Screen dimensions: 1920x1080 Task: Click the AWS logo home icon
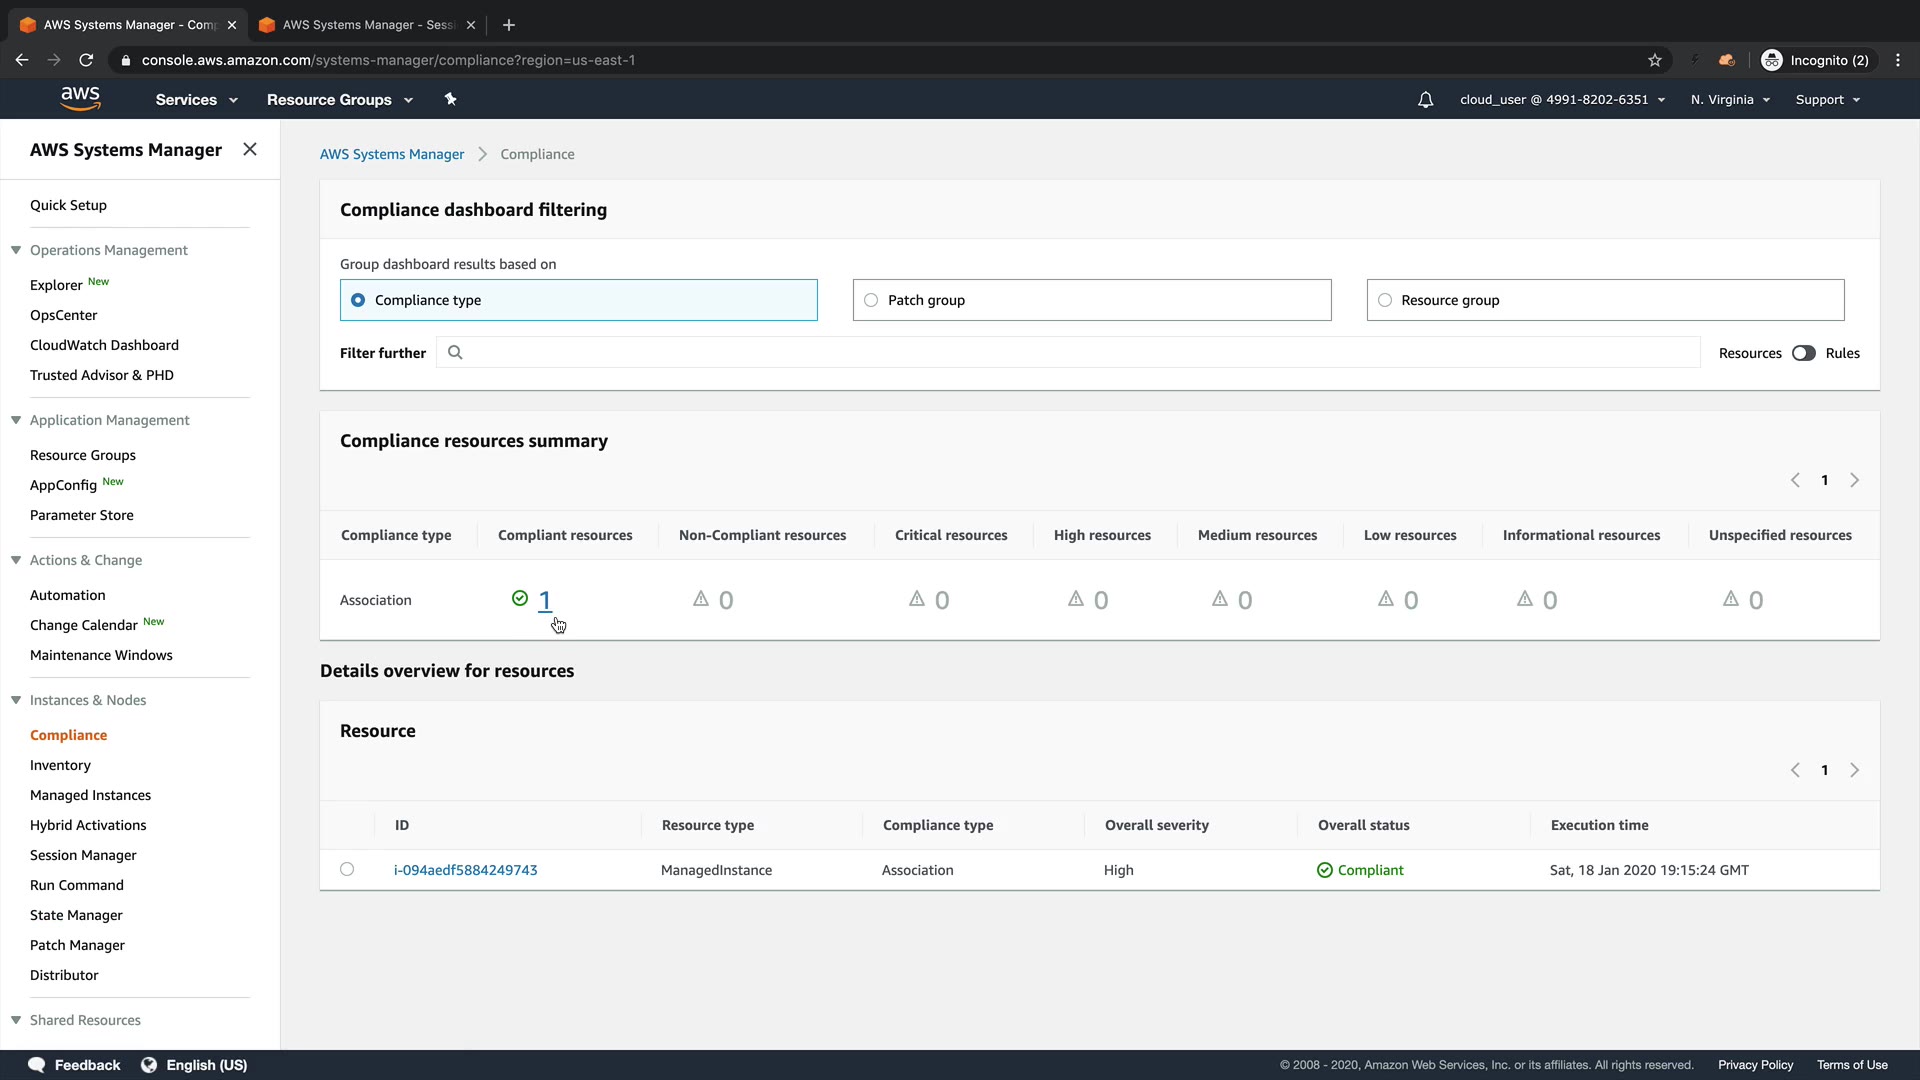tap(80, 99)
